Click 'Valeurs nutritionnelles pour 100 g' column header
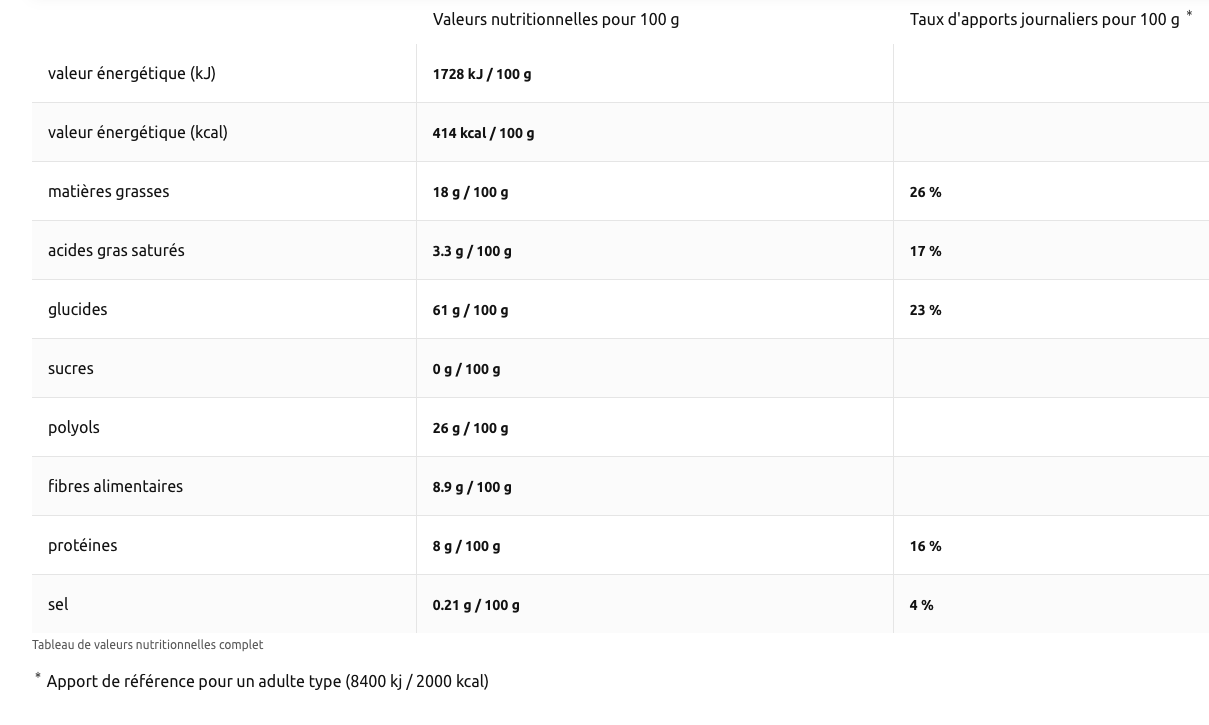This screenshot has height=725, width=1209. [x=556, y=19]
